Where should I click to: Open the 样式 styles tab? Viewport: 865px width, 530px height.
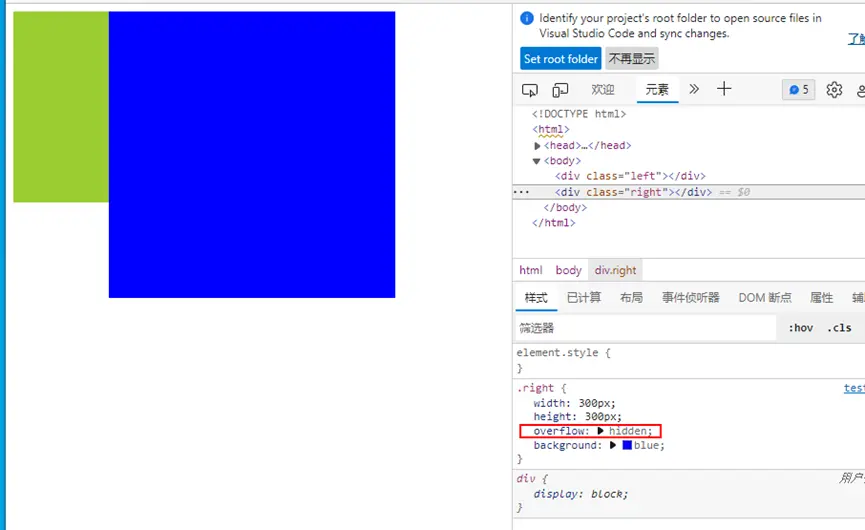[x=536, y=298]
